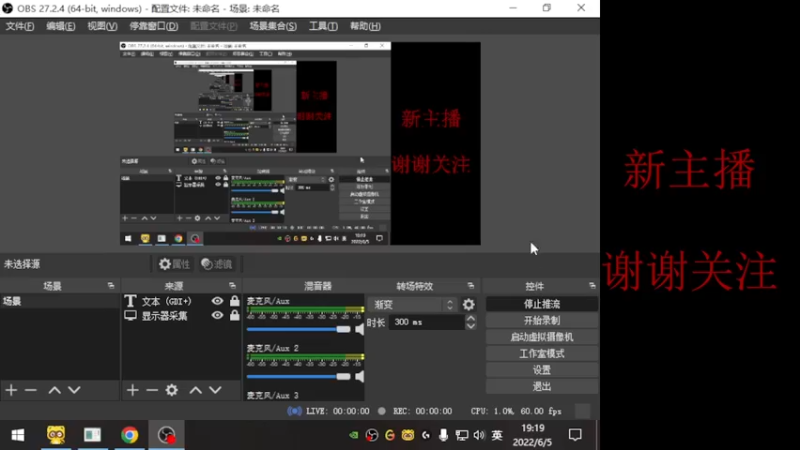This screenshot has width=800, height=450.
Task: Increase 时长 duration with up stepper
Action: [471, 318]
